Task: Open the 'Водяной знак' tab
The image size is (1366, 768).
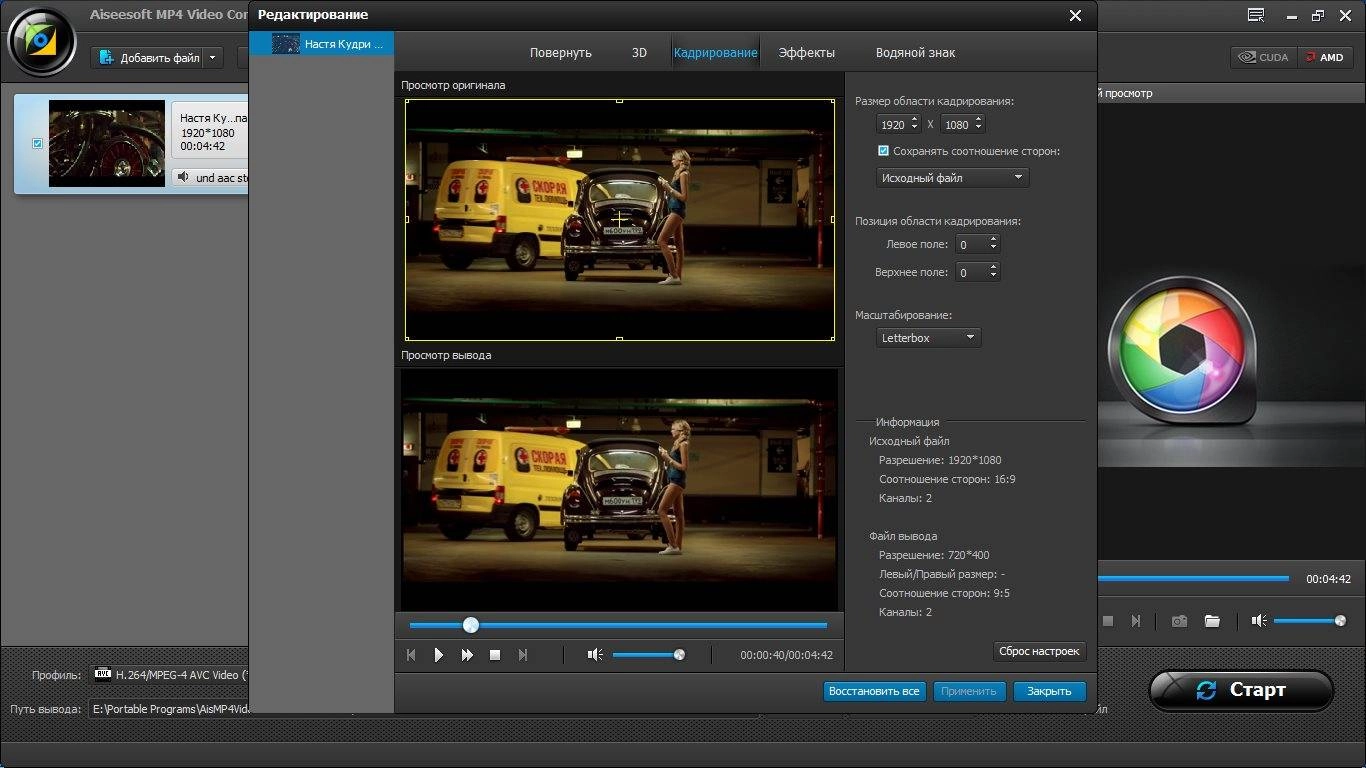Action: (915, 53)
